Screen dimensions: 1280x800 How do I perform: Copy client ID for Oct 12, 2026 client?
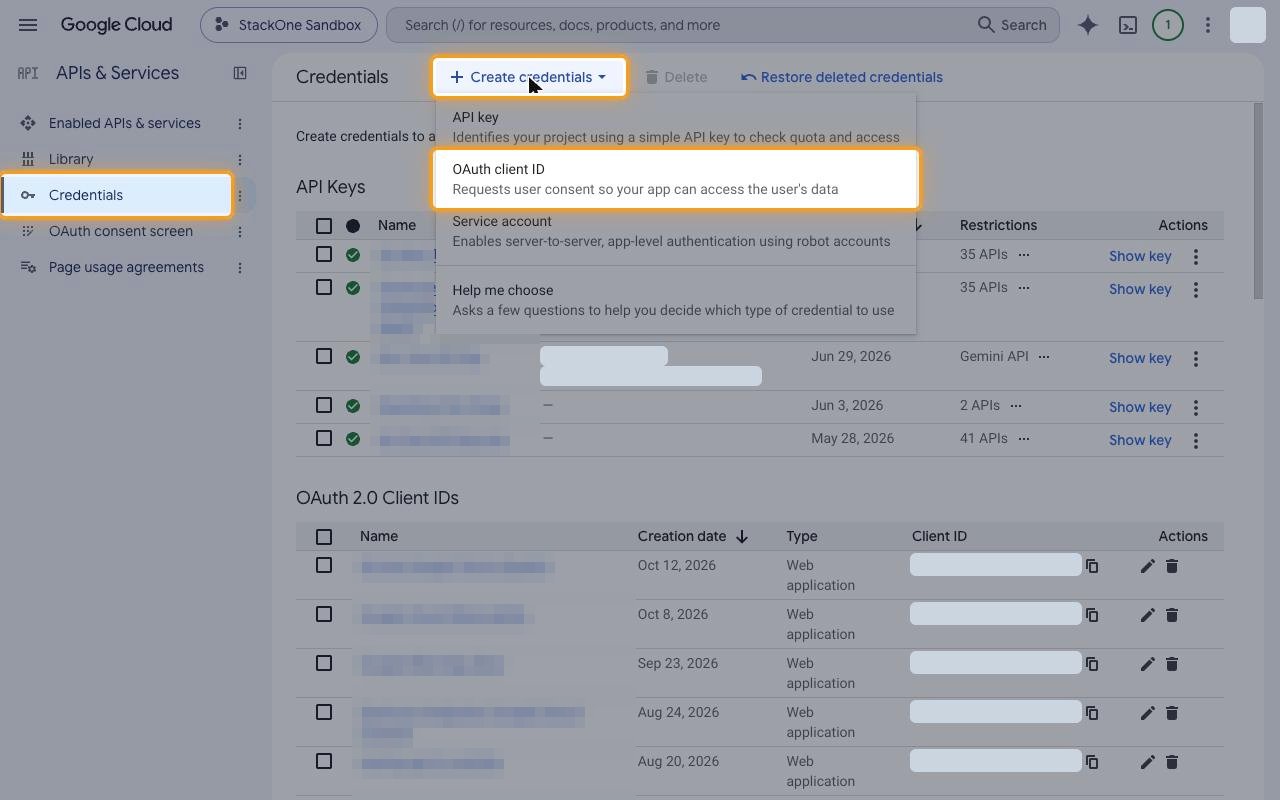tap(1092, 566)
